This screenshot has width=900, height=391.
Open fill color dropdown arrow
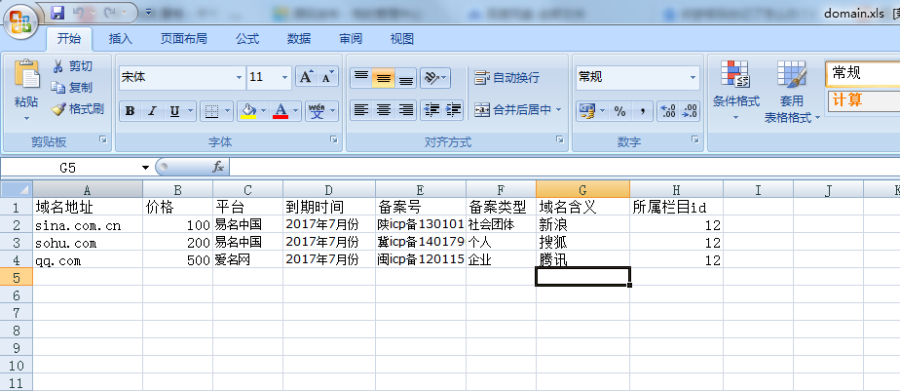click(263, 111)
